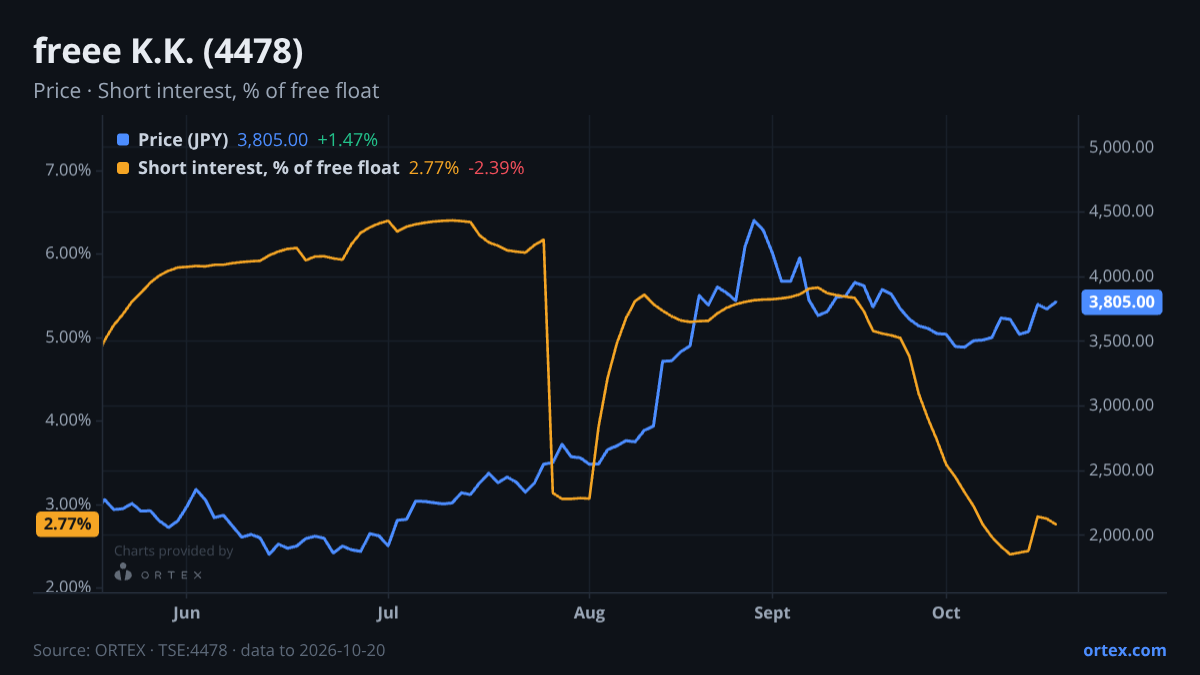Click the -2.39% short interest change
Viewport: 1200px width, 675px height.
pyautogui.click(x=496, y=168)
